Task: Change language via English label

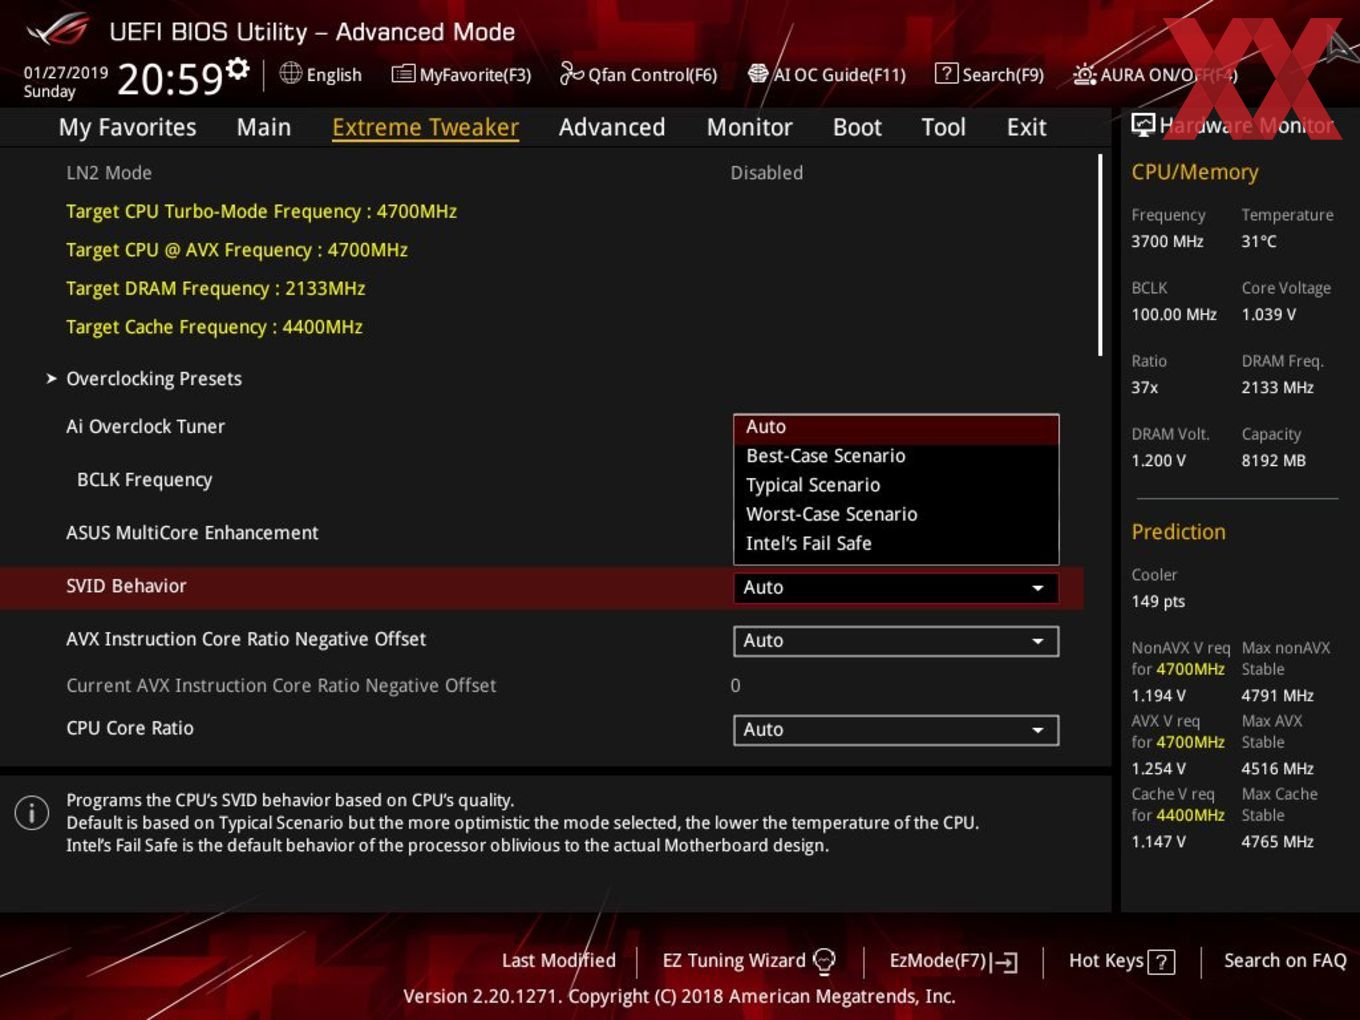Action: click(x=334, y=75)
